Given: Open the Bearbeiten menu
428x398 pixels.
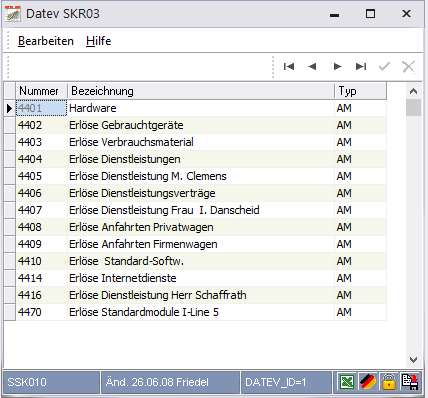Looking at the screenshot, I should [x=46, y=41].
